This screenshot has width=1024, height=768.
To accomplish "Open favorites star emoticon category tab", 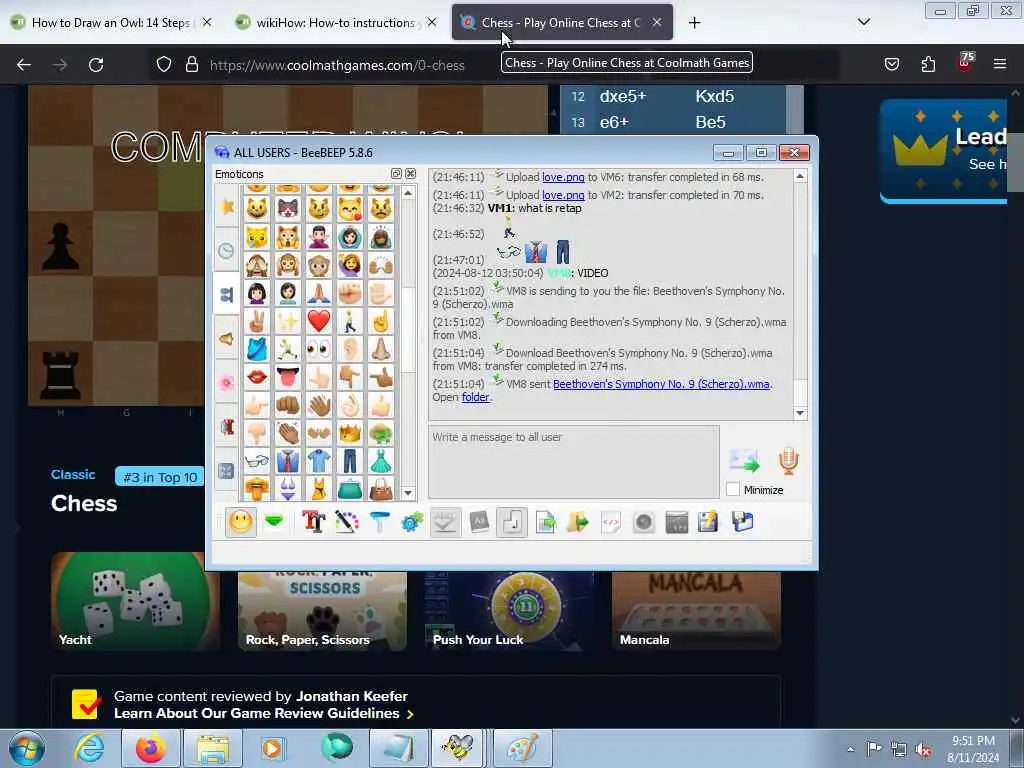I will 227,206.
